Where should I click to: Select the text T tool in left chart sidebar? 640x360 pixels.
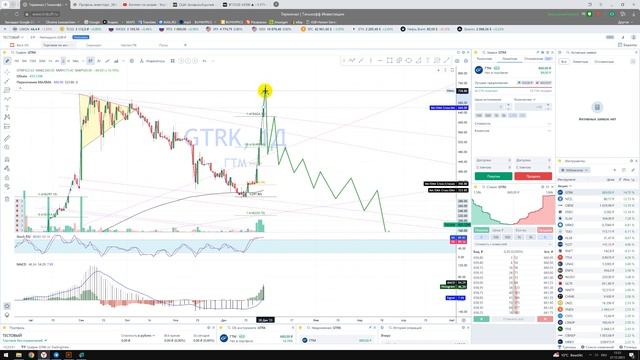pos(7,108)
